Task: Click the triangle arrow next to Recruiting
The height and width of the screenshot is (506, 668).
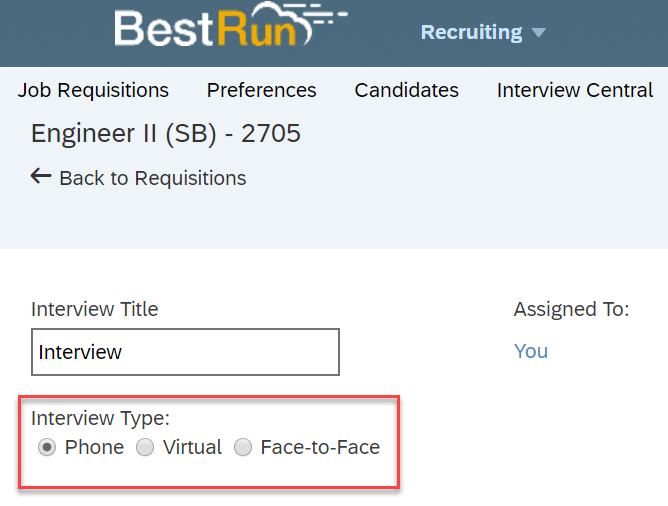Action: 538,33
